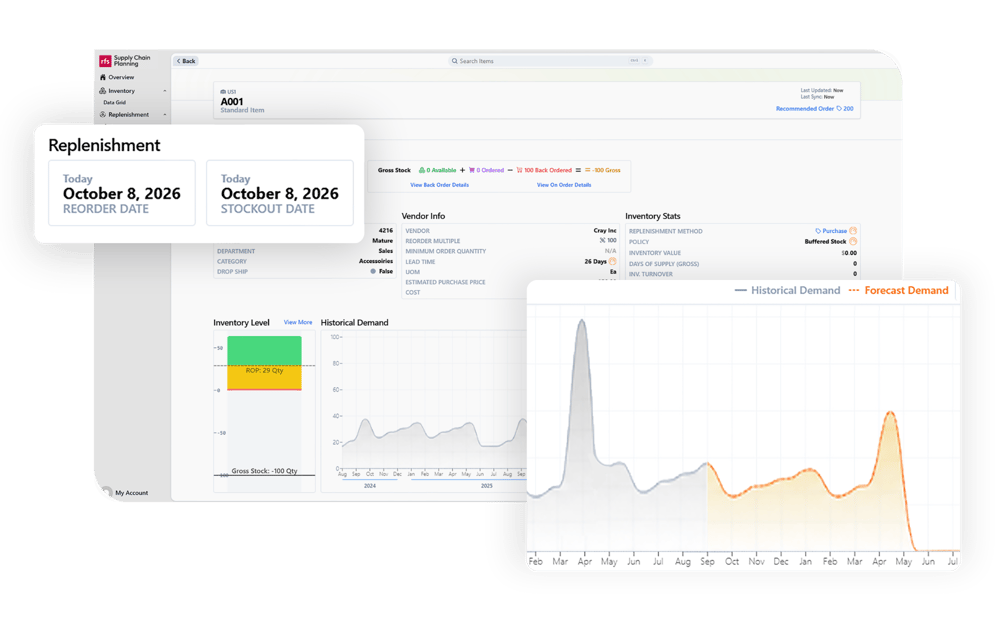Click the yellow zone of the inventory level bar
The height and width of the screenshot is (628, 1000).
pos(265,377)
